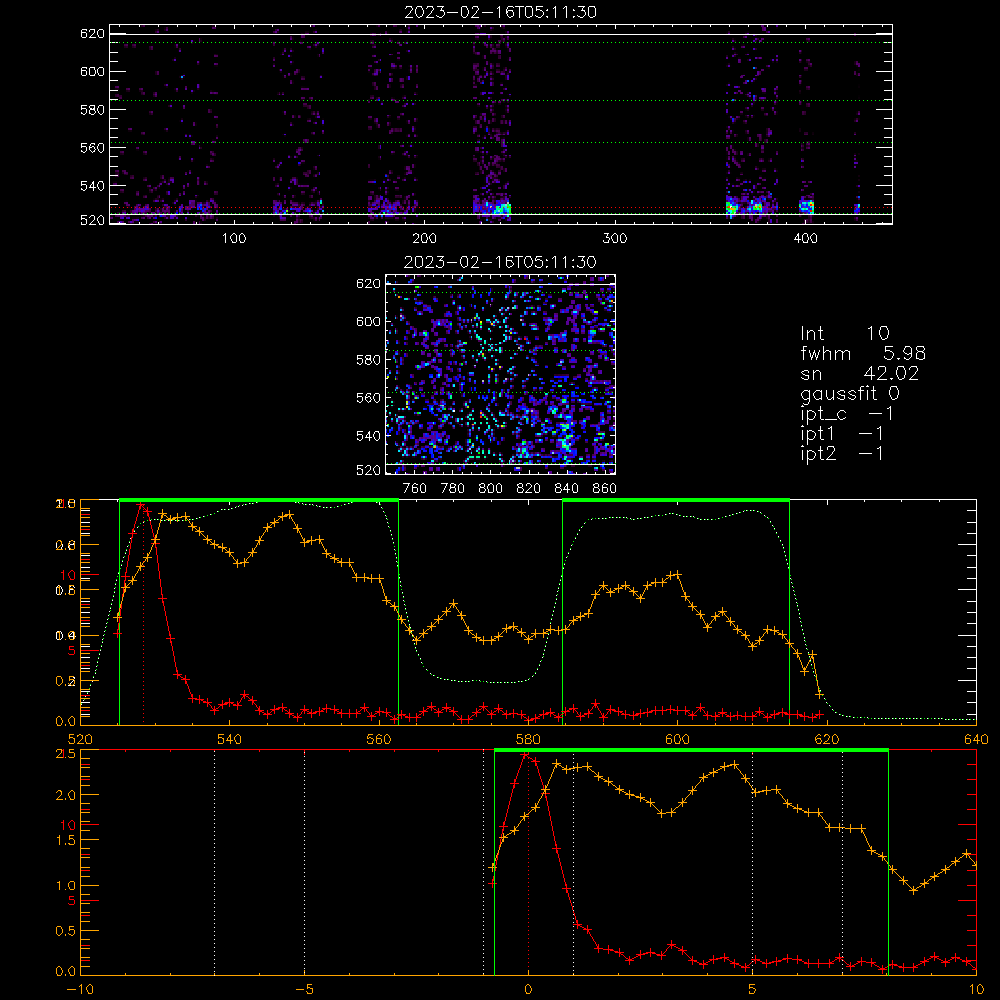Click the top spectrogram title 2023-02-16T05:11:30
Image resolution: width=1000 pixels, height=1000 pixels.
tap(500, 11)
